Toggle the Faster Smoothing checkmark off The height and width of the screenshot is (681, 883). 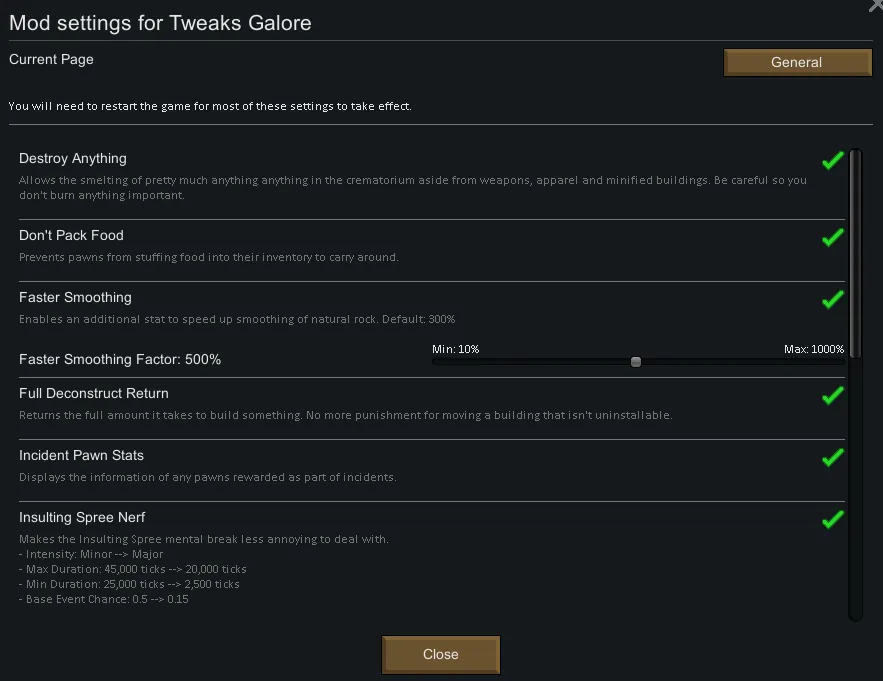[x=832, y=299]
